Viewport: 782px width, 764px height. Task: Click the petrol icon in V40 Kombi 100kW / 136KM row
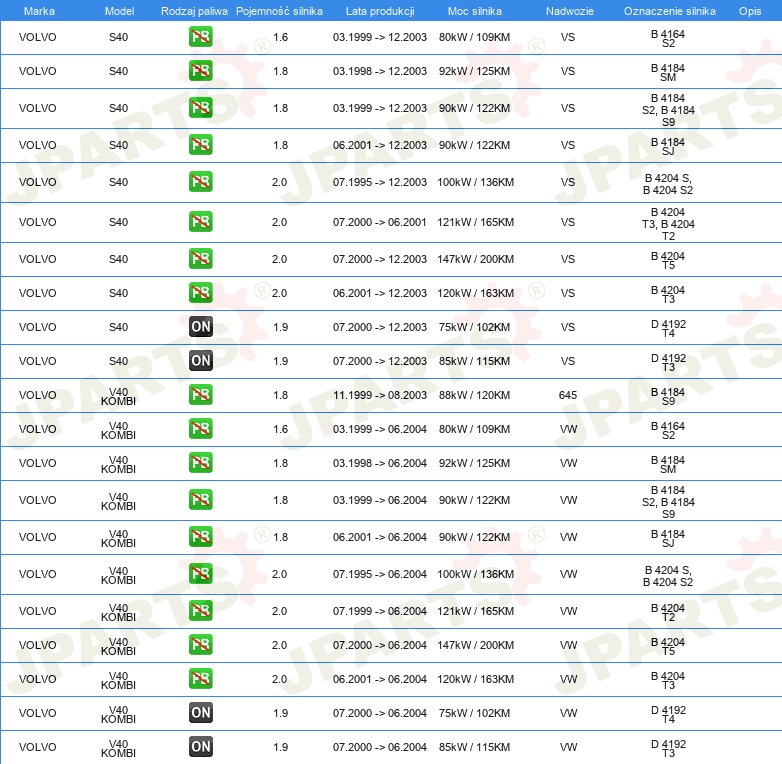[x=200, y=574]
